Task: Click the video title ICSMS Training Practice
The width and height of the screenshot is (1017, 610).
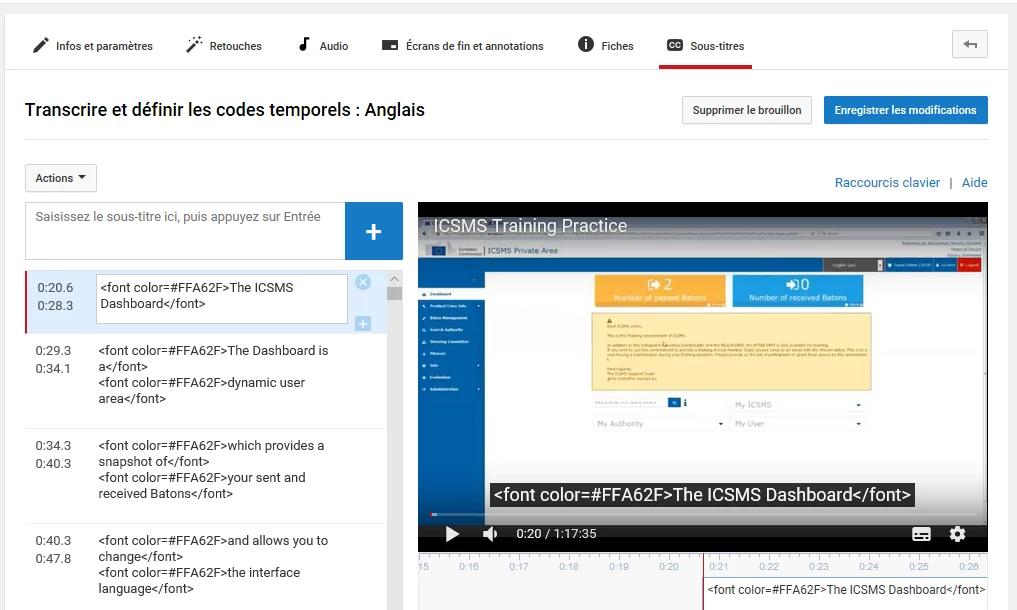Action: pos(530,226)
